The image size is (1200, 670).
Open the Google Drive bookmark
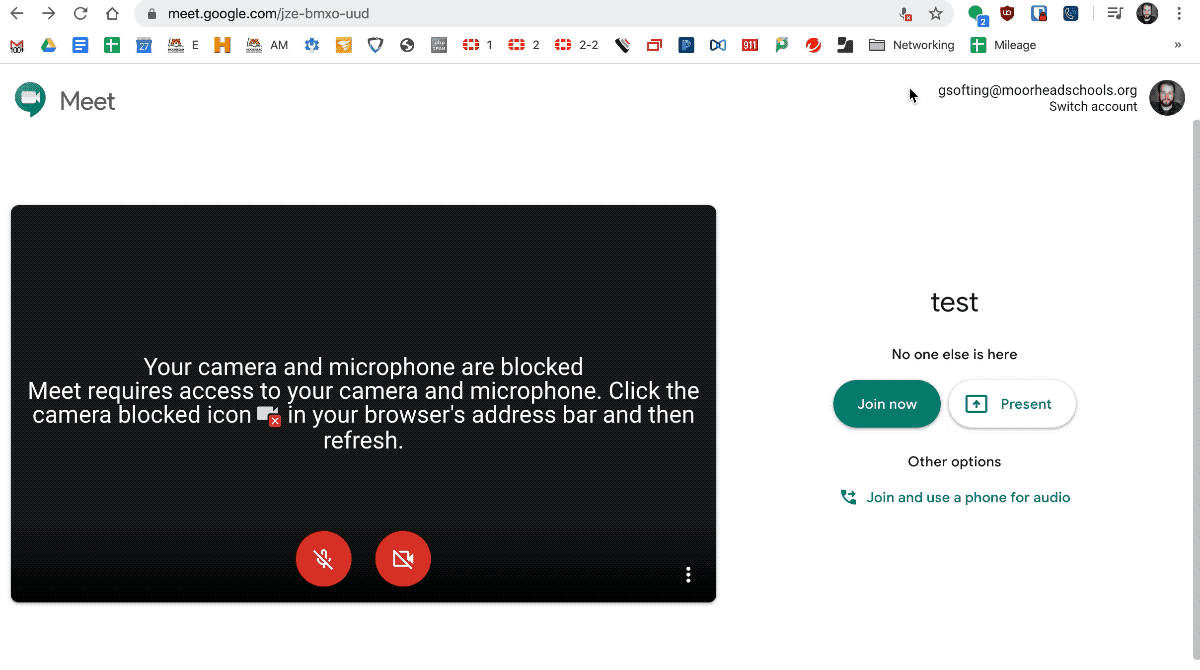[48, 45]
